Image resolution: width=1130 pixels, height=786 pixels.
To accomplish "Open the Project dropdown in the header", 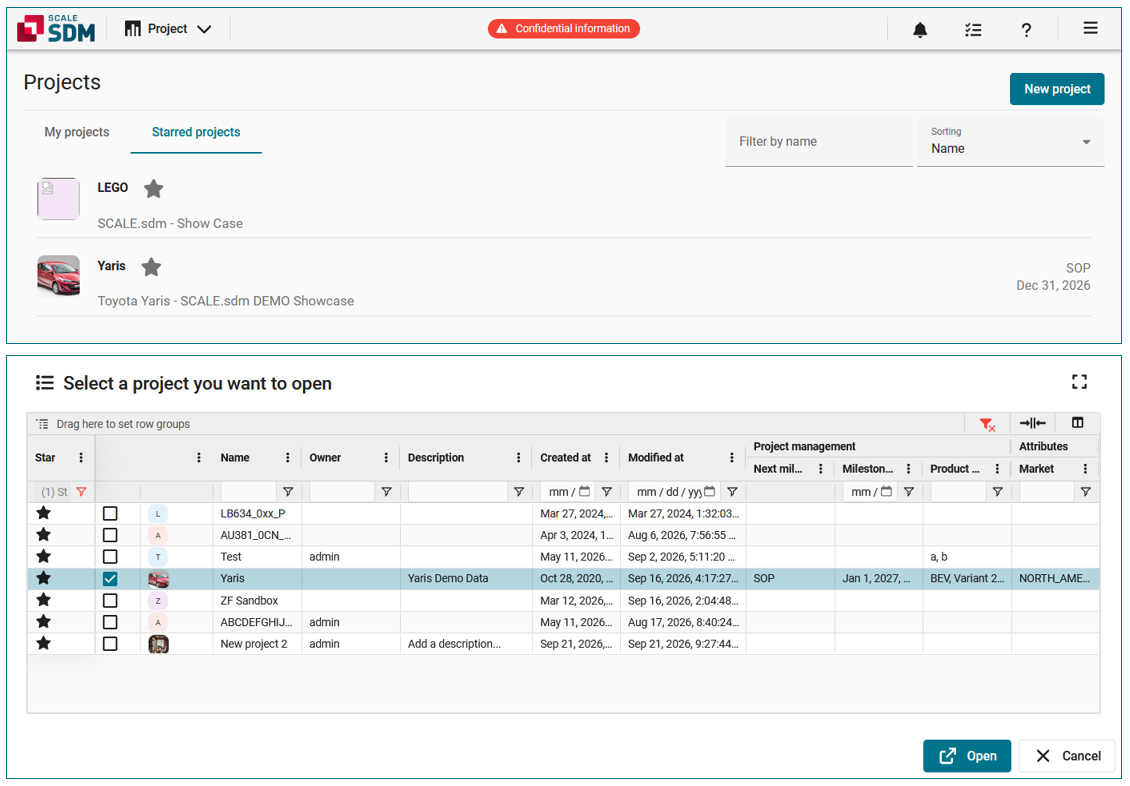I will pos(168,29).
